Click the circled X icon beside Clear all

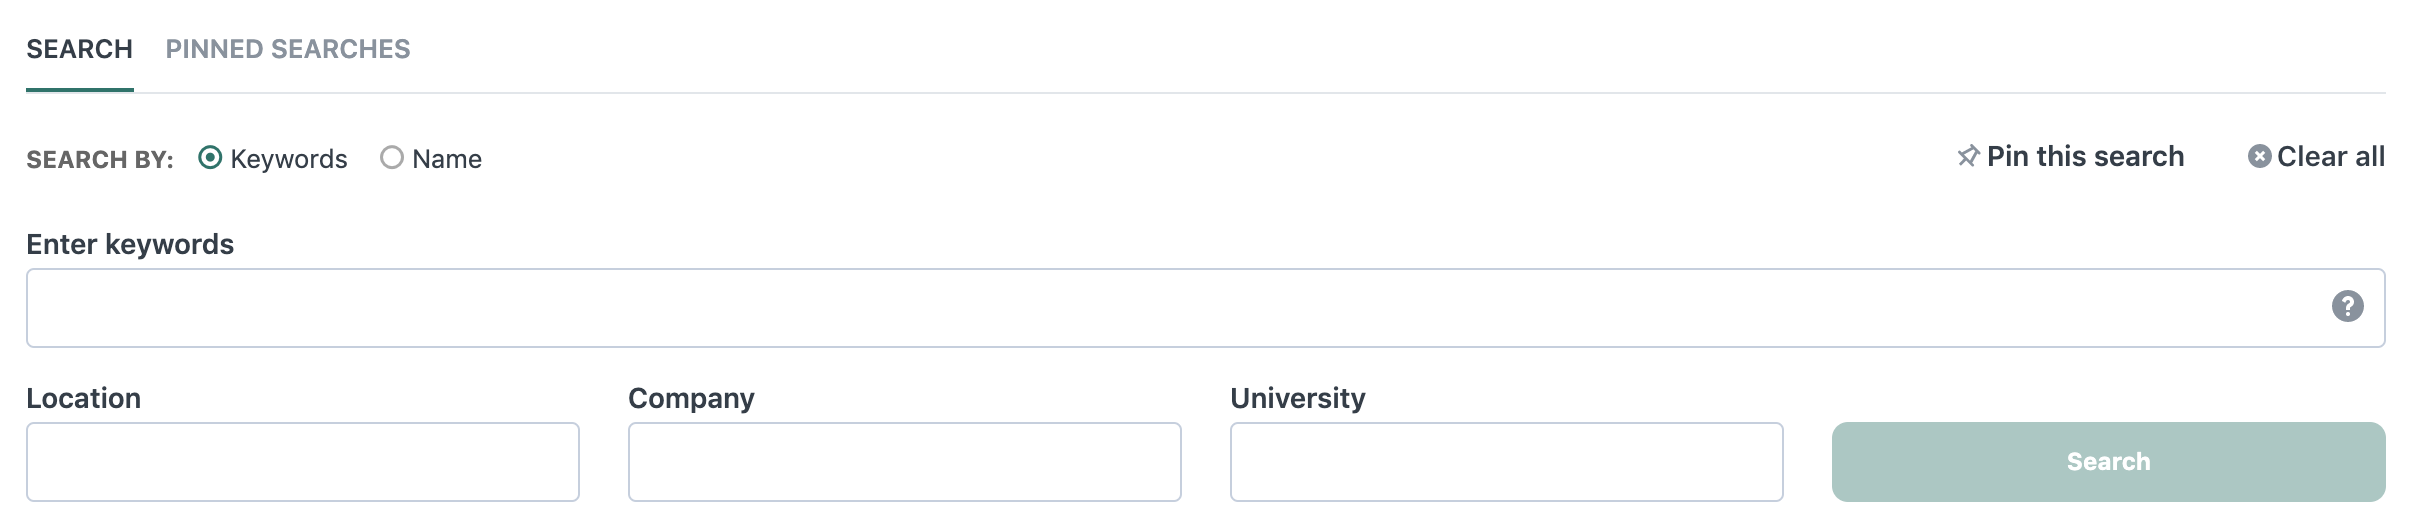(x=2259, y=157)
